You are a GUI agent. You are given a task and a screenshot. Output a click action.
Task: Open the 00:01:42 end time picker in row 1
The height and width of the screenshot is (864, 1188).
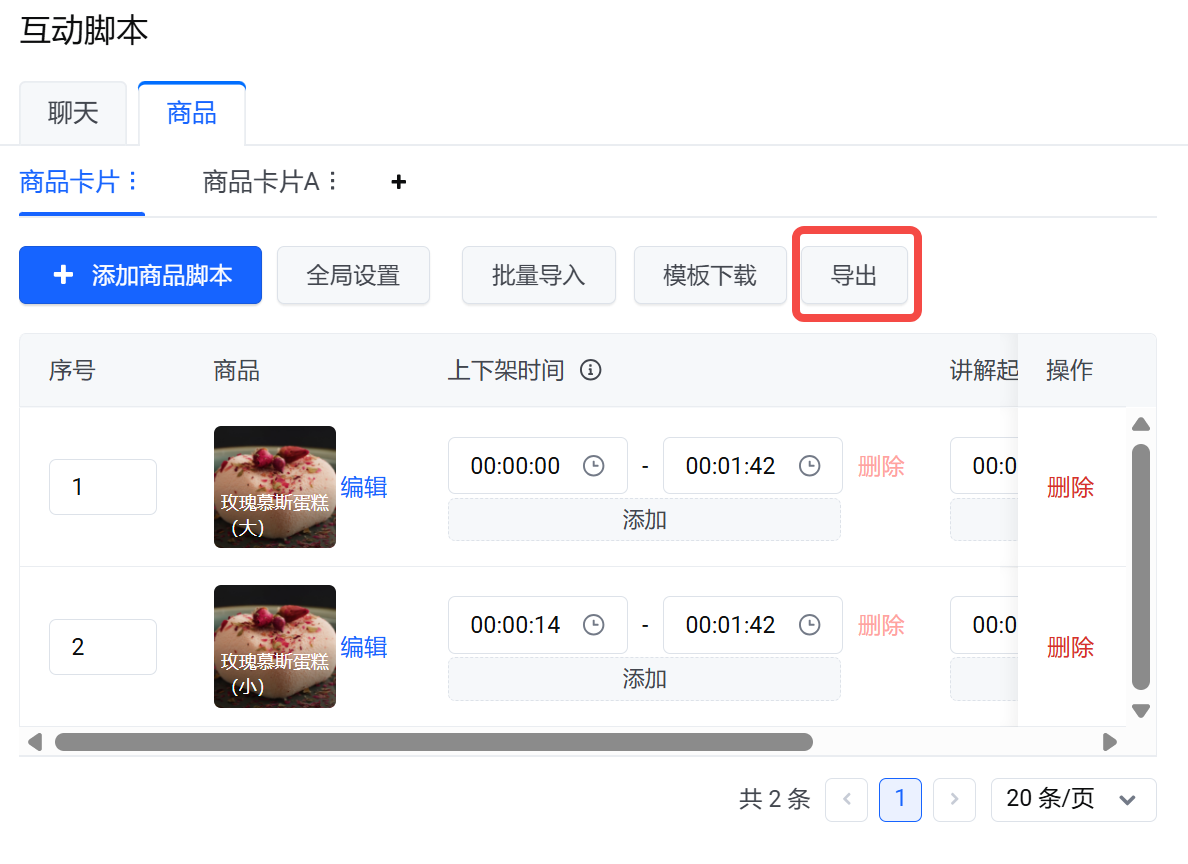click(x=753, y=465)
